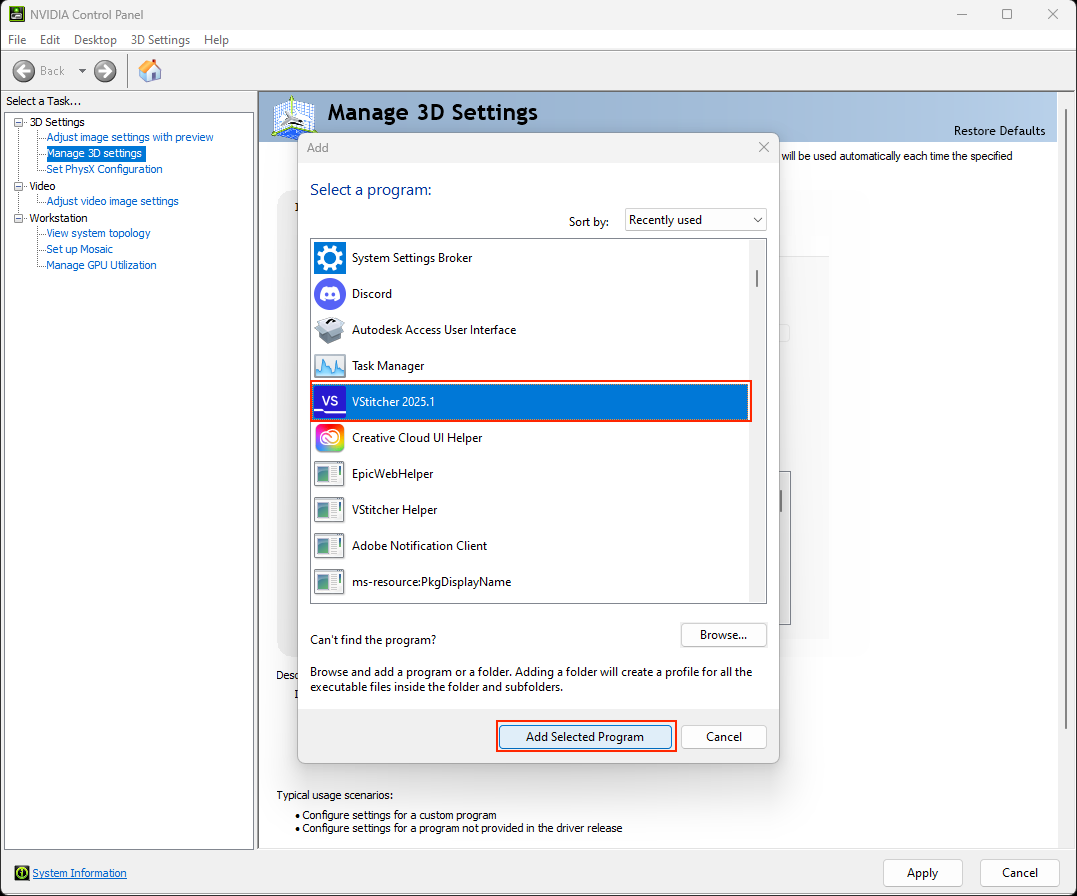This screenshot has height=896, width=1077.
Task: Select Adobe Notification Client entry
Action: pos(530,546)
